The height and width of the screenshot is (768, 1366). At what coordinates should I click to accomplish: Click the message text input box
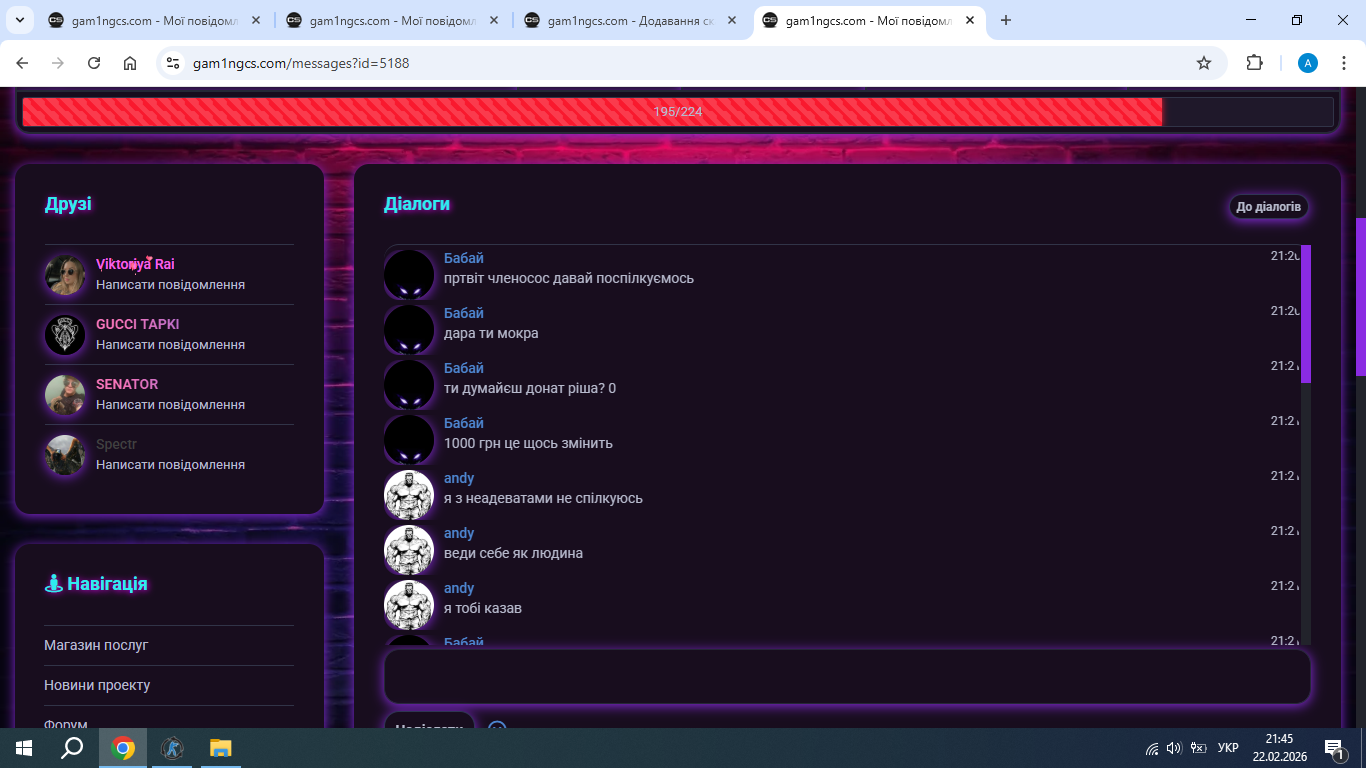click(x=847, y=677)
